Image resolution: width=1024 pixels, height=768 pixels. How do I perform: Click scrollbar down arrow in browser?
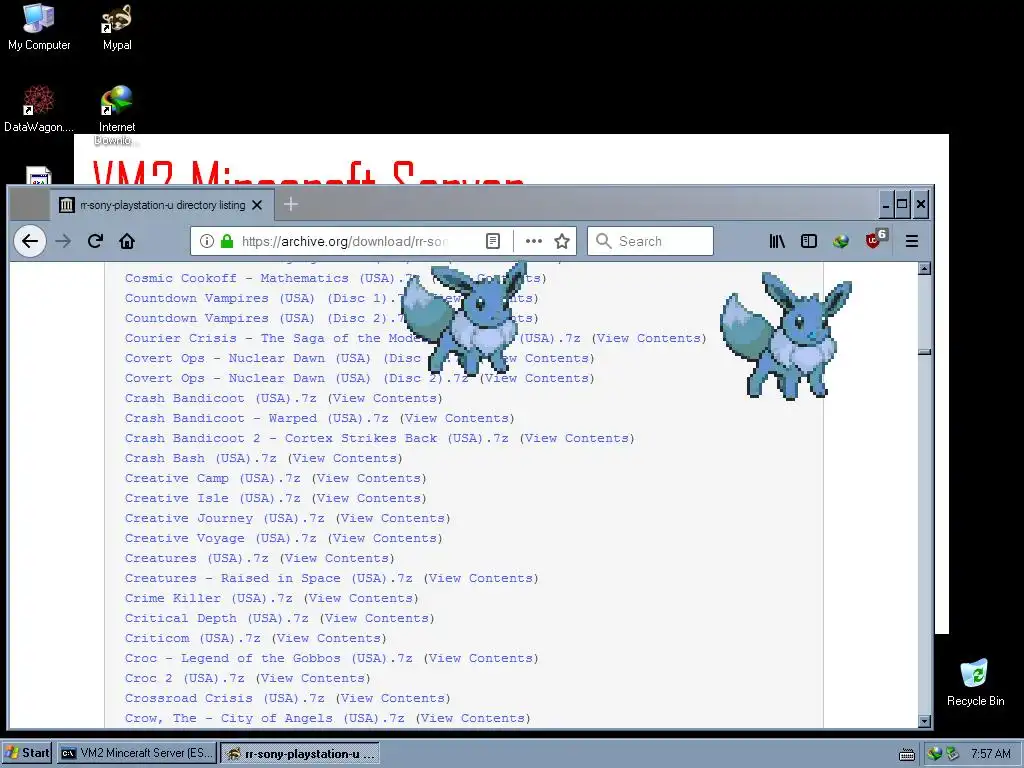924,721
